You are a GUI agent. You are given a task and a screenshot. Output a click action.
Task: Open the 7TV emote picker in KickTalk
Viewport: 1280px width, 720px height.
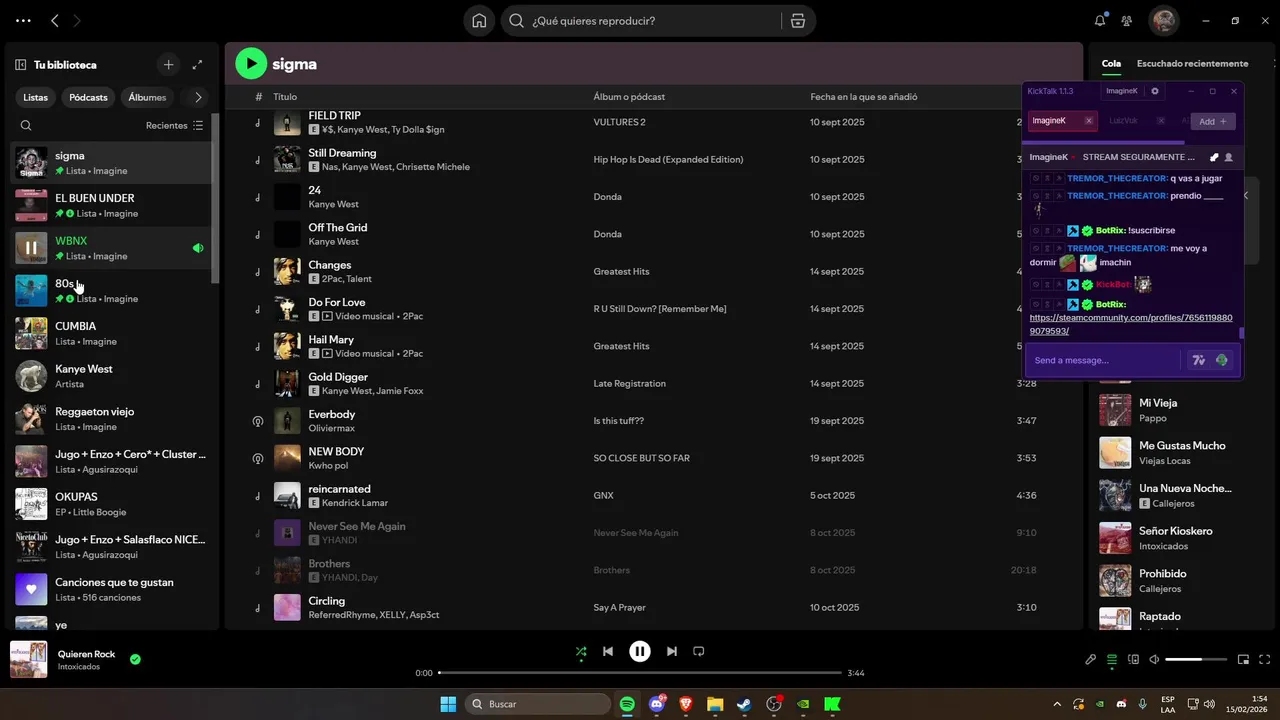[x=1198, y=360]
